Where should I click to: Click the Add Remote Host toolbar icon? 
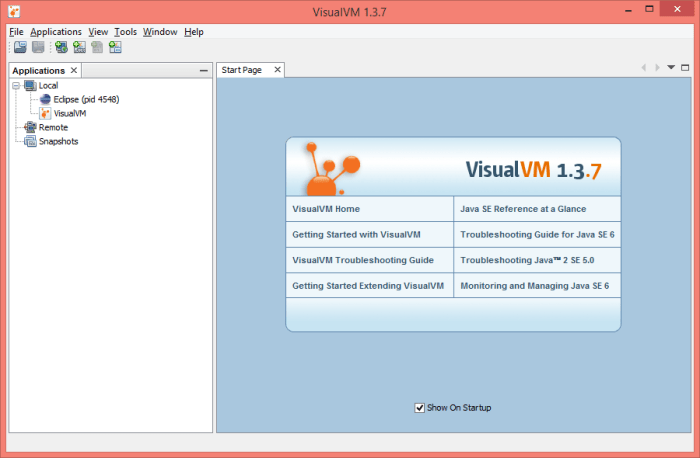(61, 47)
